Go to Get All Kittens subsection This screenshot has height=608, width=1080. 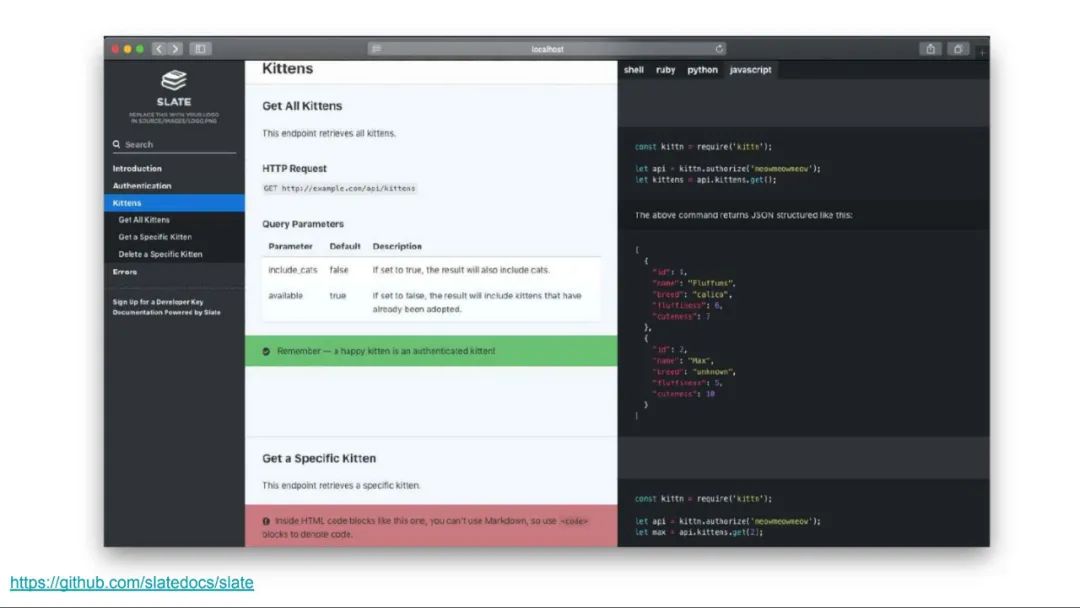pyautogui.click(x=144, y=220)
